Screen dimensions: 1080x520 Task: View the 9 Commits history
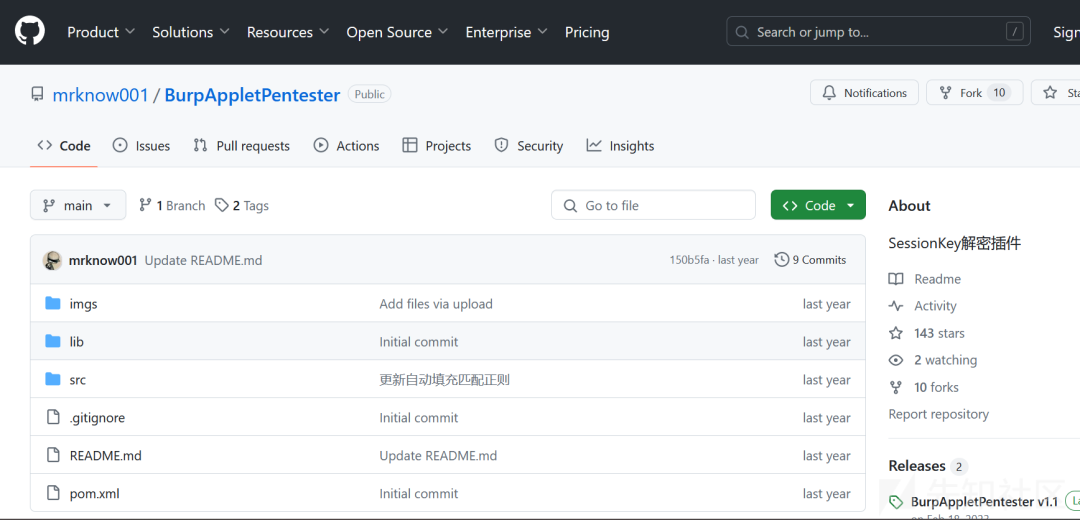(x=810, y=260)
